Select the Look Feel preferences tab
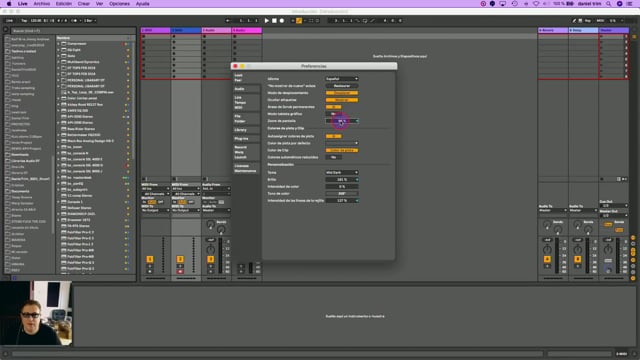640x360 pixels. [x=247, y=78]
